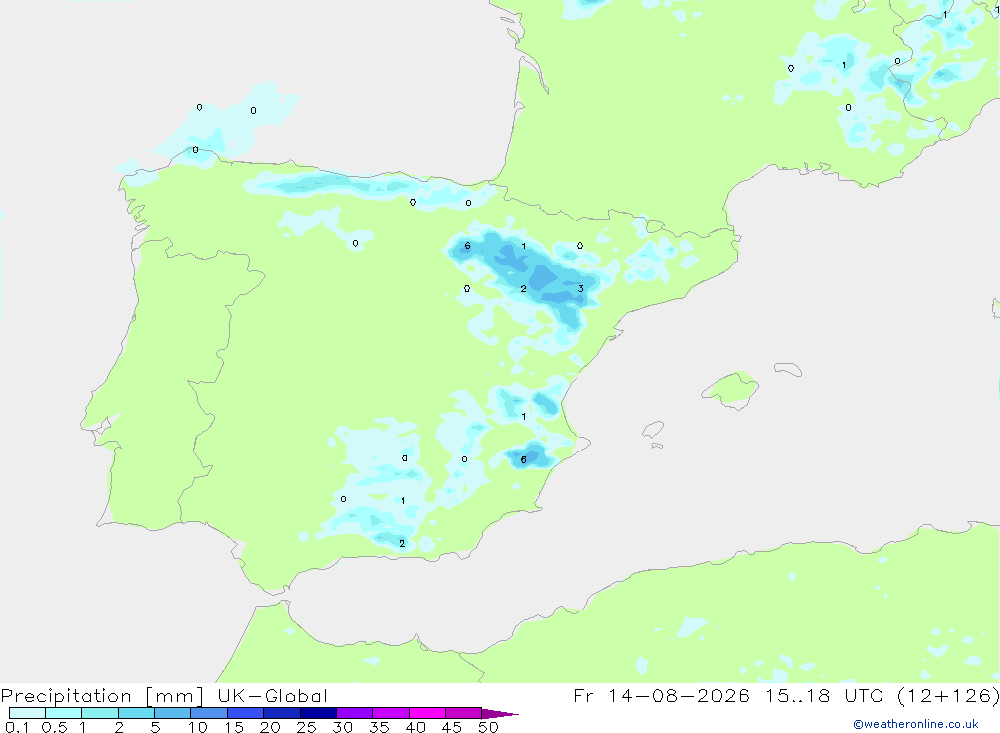Image resolution: width=1000 pixels, height=733 pixels.
Task: Click the 'Precipitation [mm]' title text
Action: click(103, 696)
